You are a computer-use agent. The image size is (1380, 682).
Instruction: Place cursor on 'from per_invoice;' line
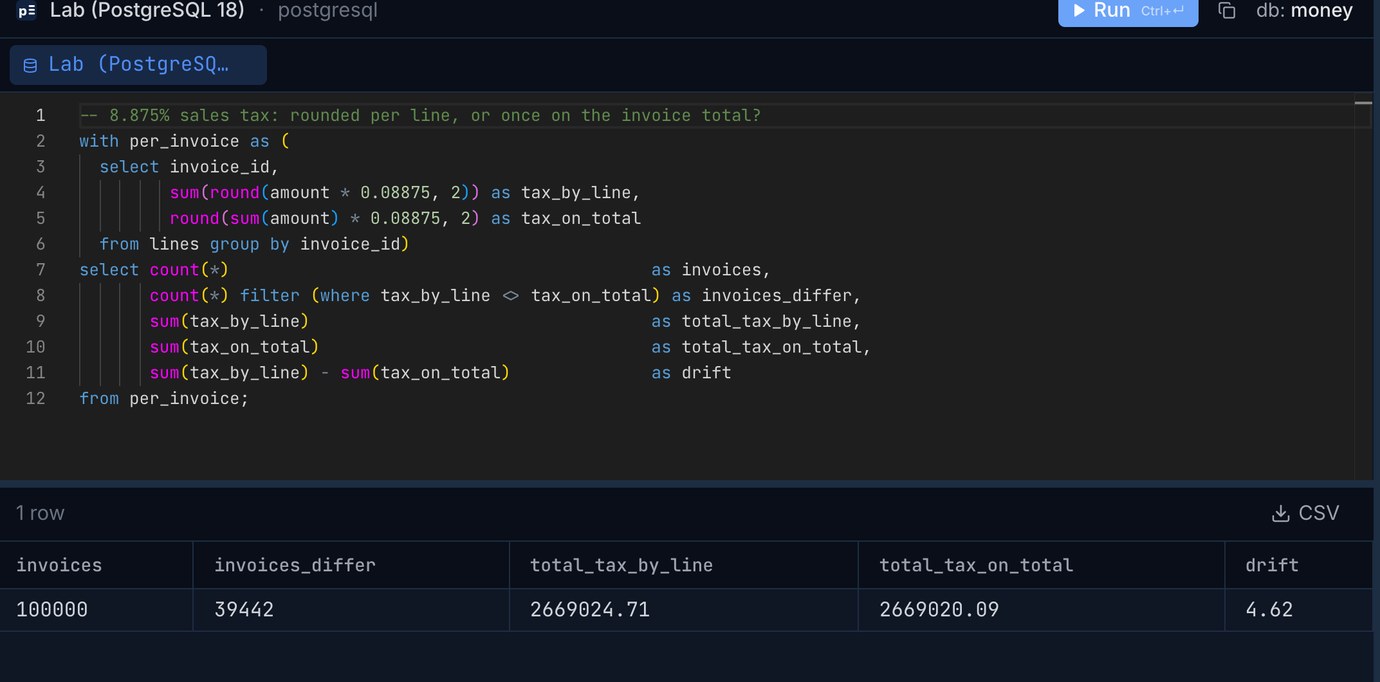[x=164, y=398]
